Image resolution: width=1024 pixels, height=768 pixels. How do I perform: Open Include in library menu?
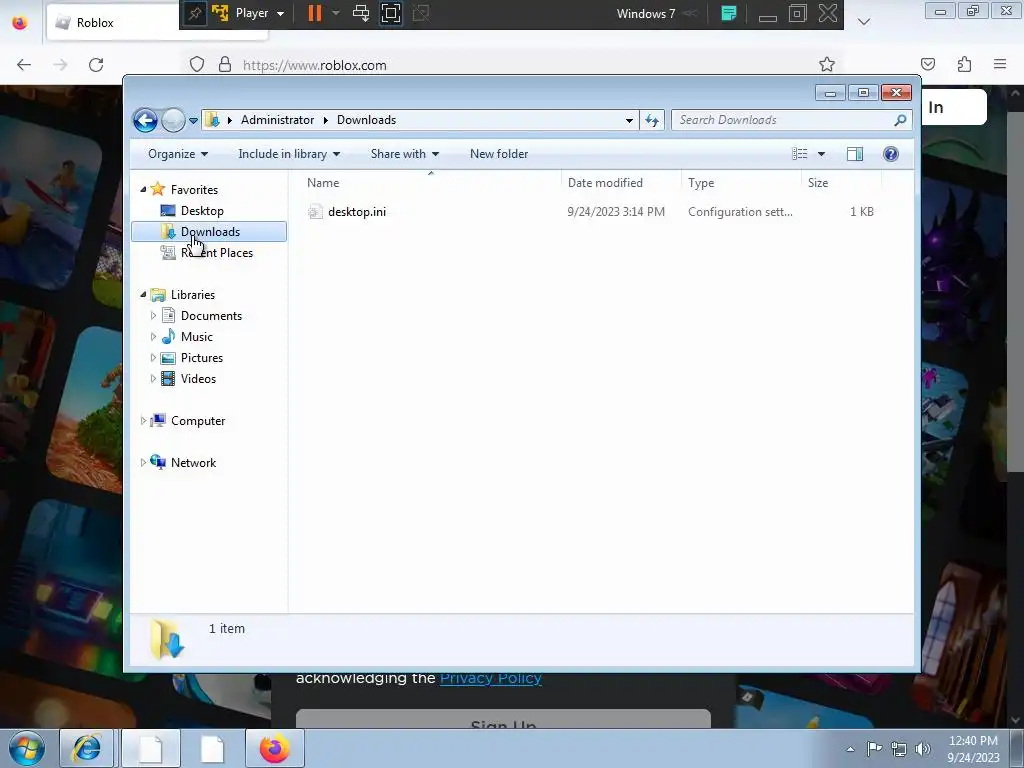pos(289,154)
